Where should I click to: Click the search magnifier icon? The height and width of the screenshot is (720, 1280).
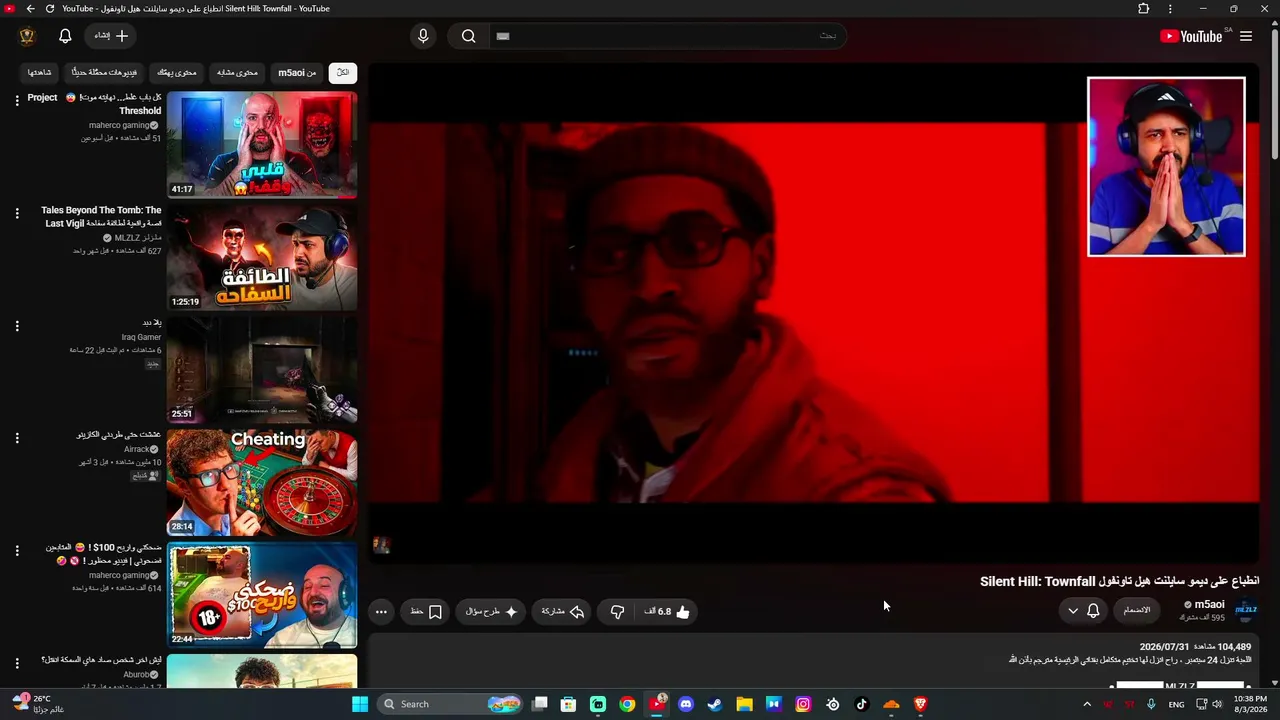click(x=468, y=36)
